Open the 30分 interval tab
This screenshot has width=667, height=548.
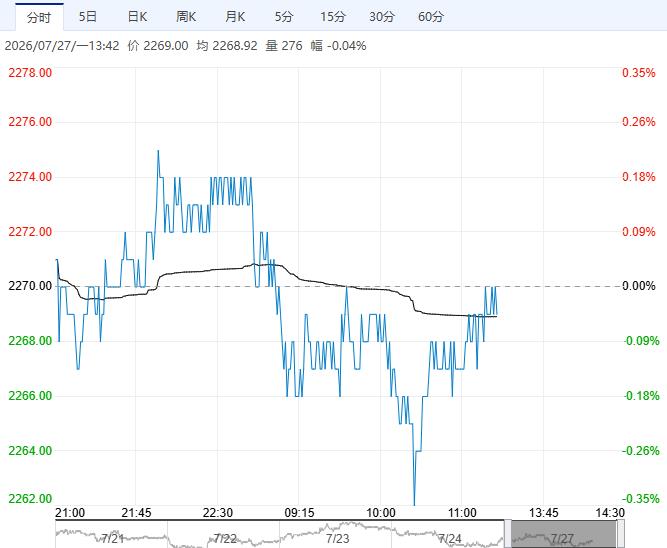click(x=382, y=17)
